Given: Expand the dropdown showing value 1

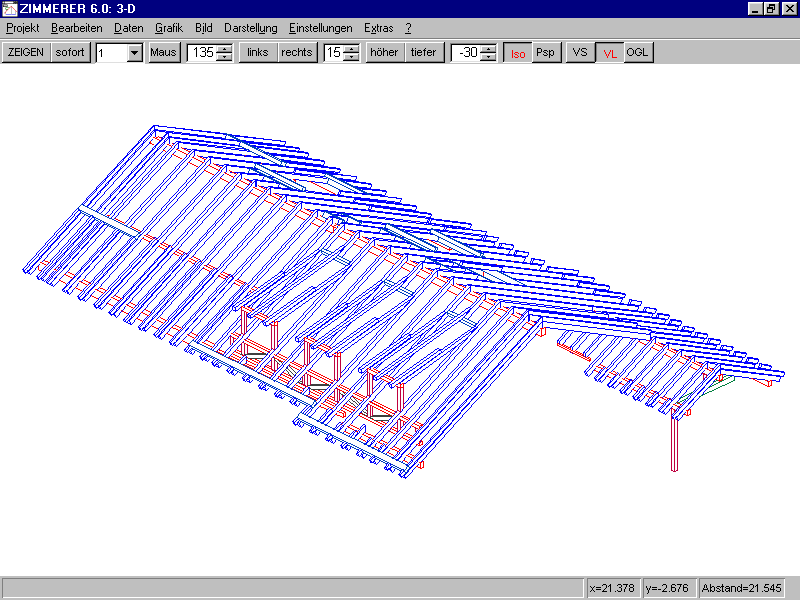Looking at the screenshot, I should point(135,53).
